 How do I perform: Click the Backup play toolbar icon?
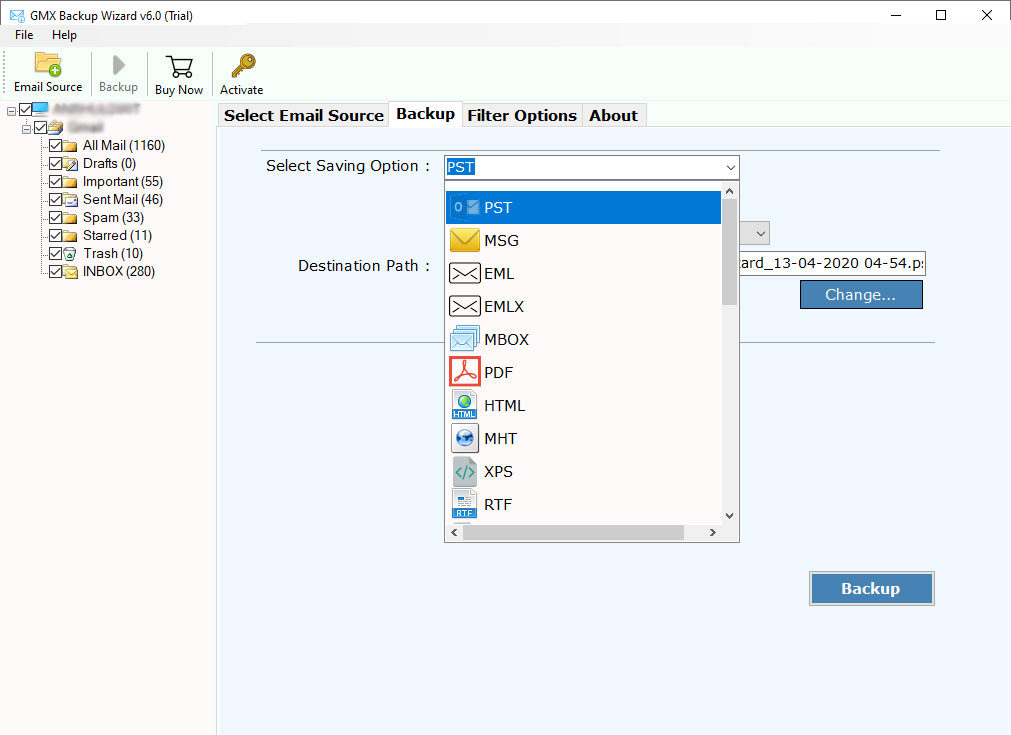(x=118, y=65)
